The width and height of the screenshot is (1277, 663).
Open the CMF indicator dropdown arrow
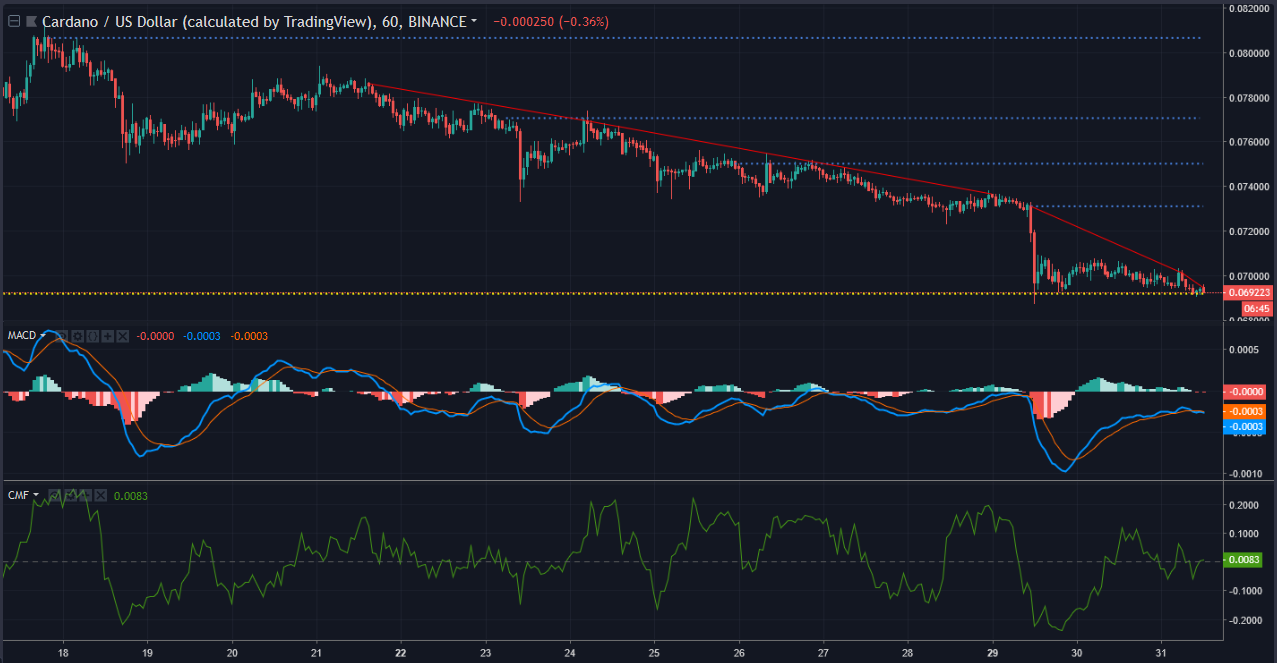pos(36,495)
